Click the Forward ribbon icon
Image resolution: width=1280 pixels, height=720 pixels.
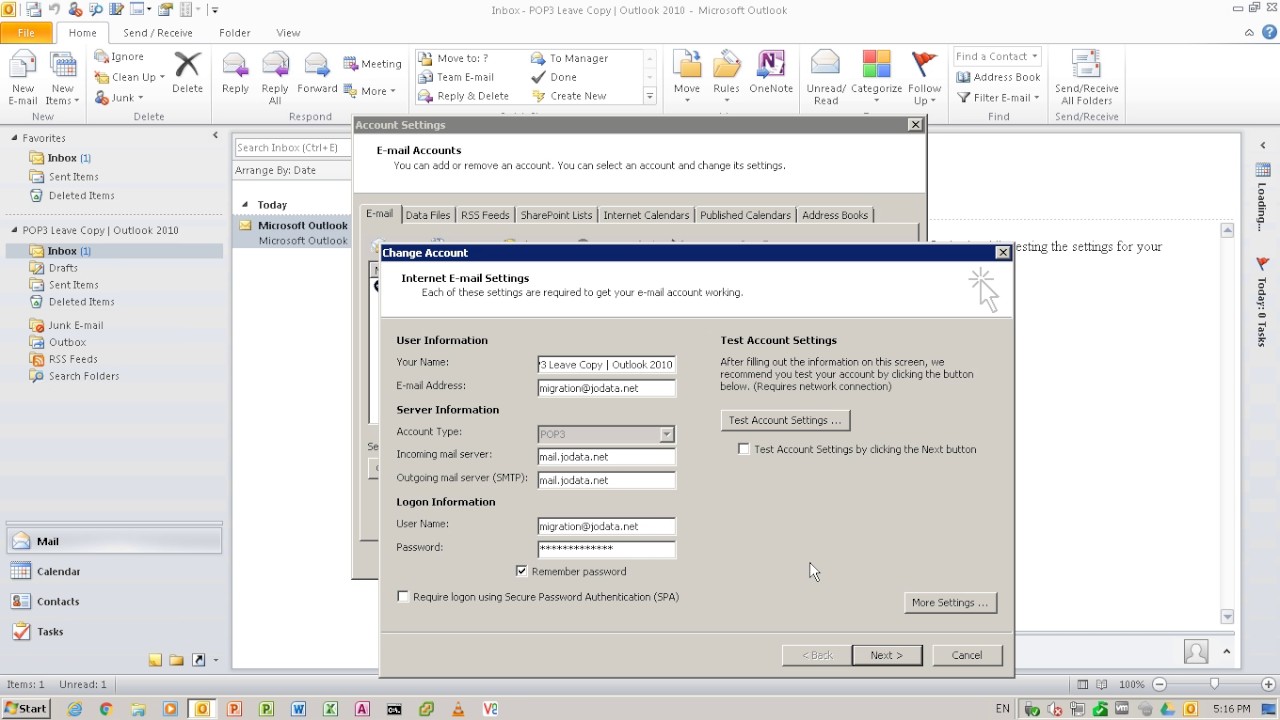(317, 73)
